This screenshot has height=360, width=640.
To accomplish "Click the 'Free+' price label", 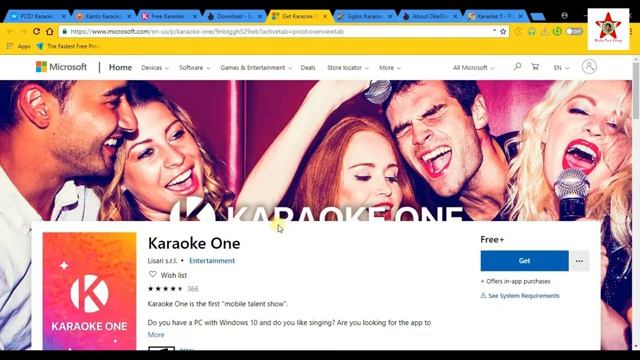I will pyautogui.click(x=492, y=240).
